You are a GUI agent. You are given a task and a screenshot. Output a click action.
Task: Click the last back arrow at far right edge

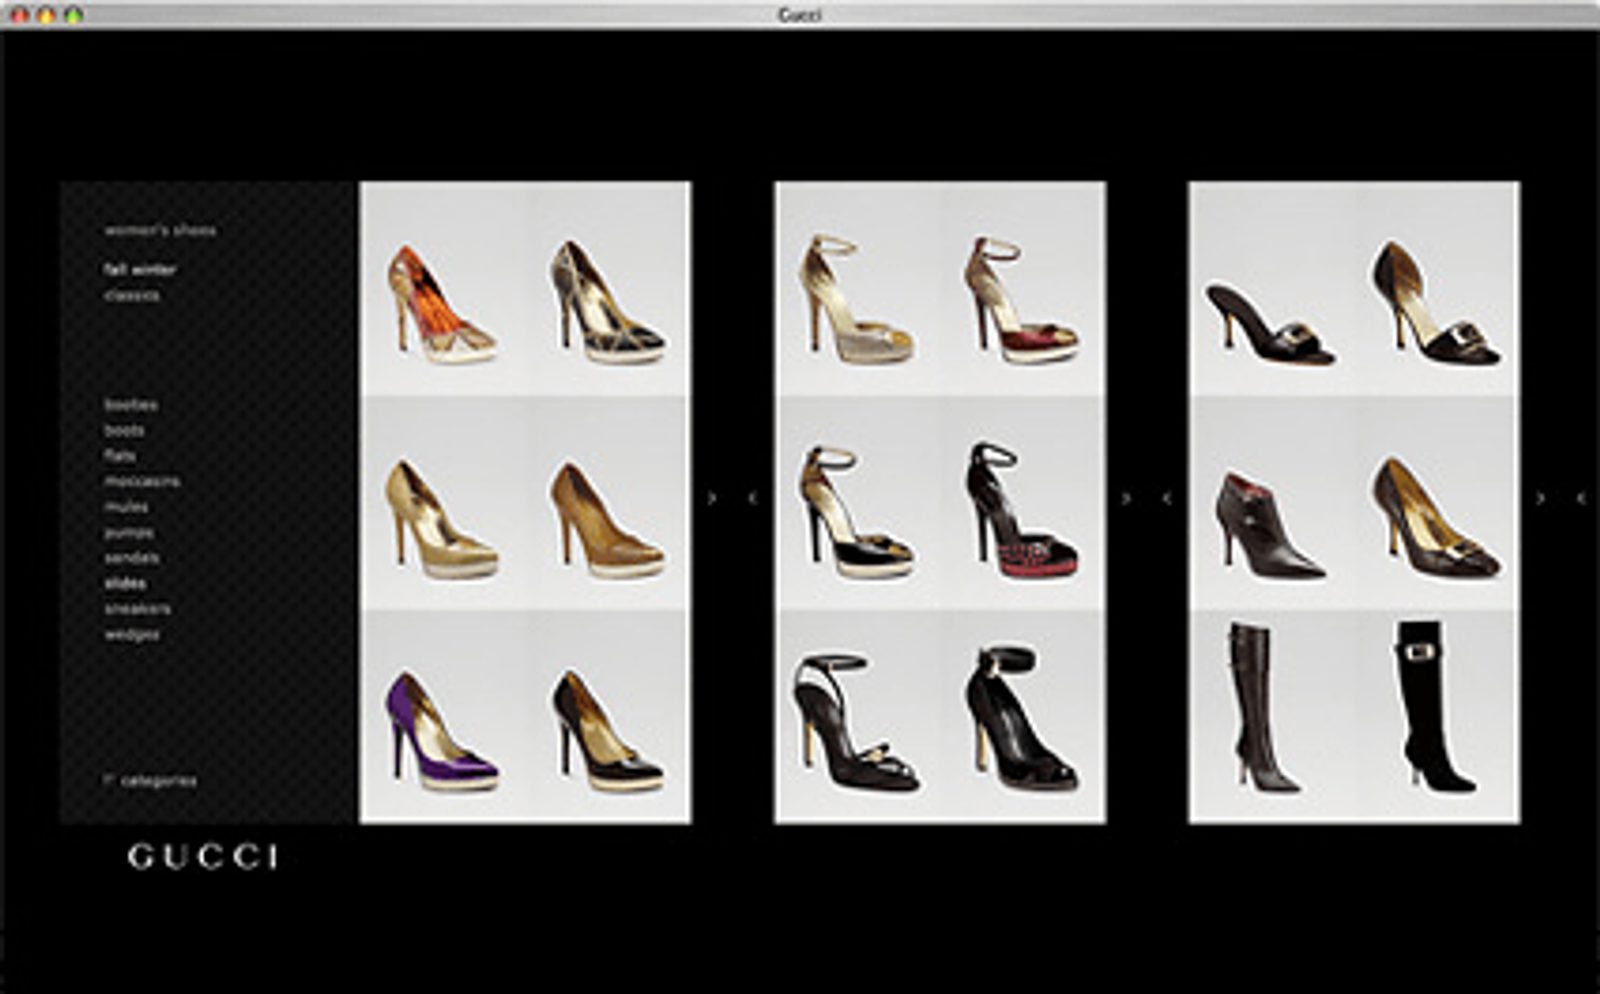(x=1581, y=497)
